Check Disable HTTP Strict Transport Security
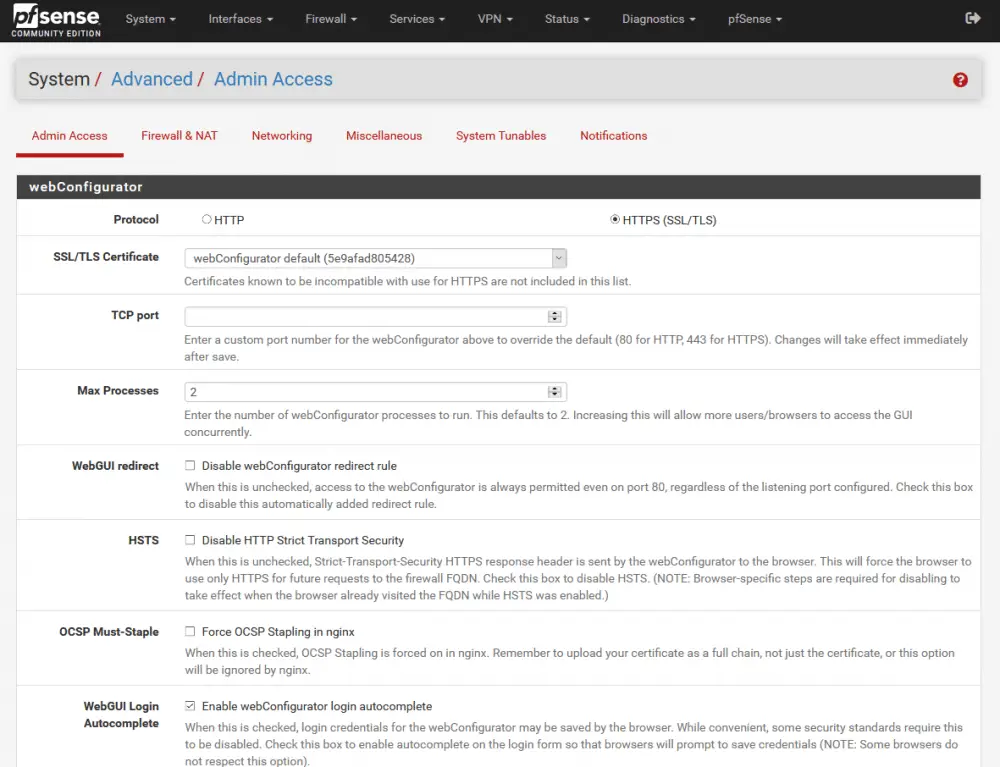 point(189,540)
